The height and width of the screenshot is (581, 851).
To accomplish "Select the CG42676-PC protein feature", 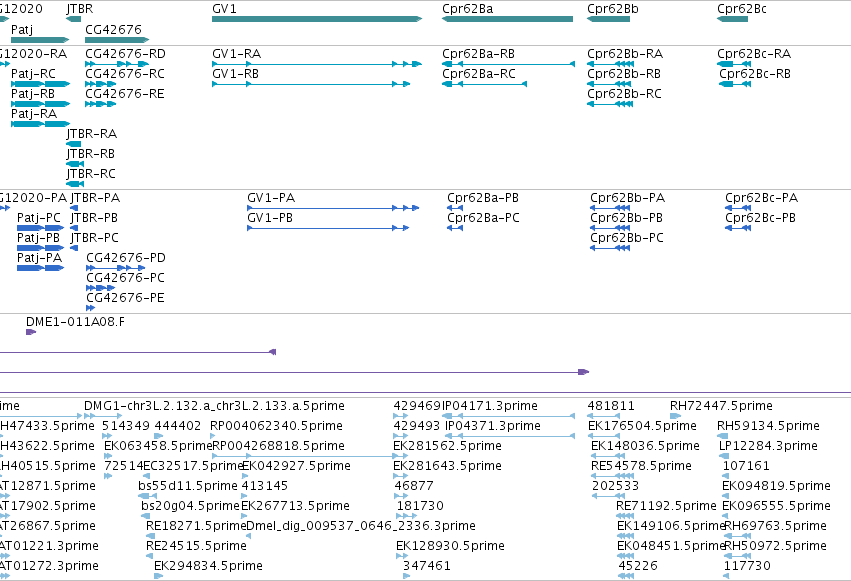I will (x=100, y=288).
